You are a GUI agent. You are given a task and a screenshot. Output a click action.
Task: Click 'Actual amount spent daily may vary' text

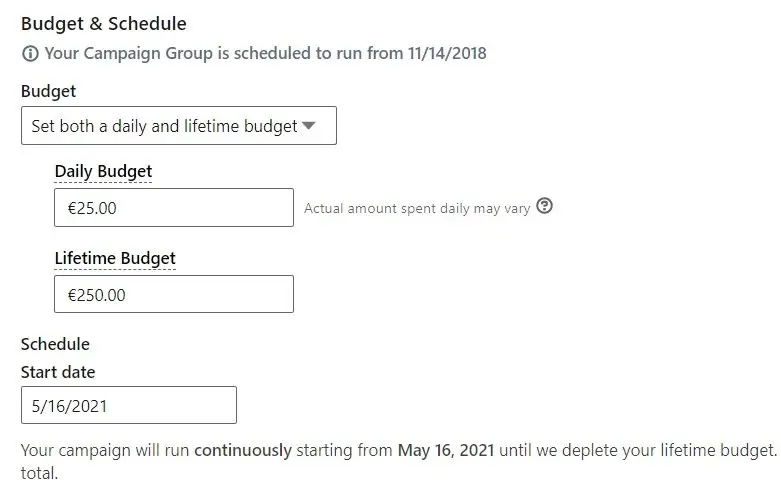(417, 208)
